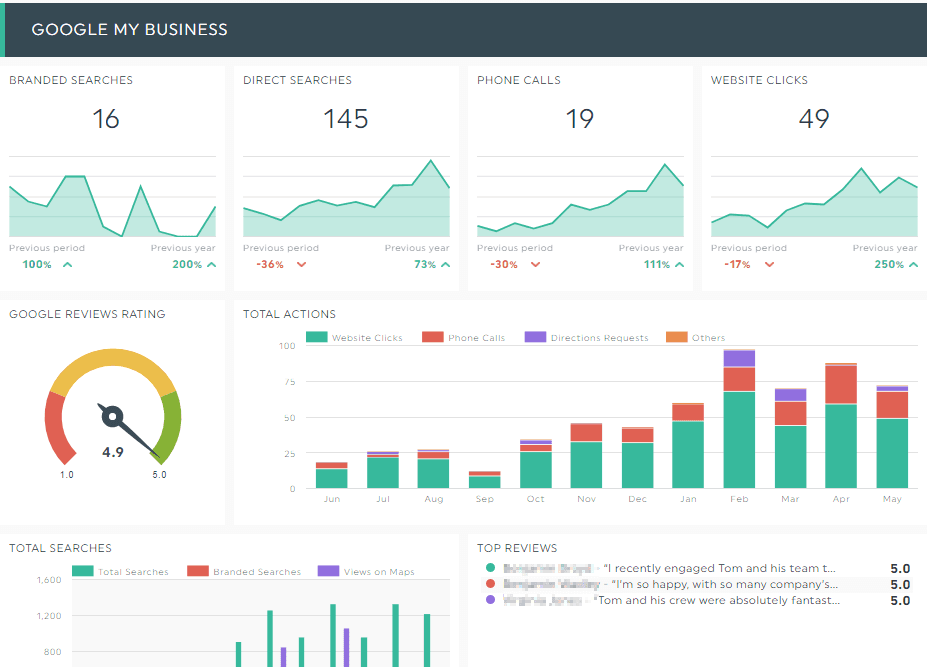Click the 4.9 rating gauge value

coord(112,452)
